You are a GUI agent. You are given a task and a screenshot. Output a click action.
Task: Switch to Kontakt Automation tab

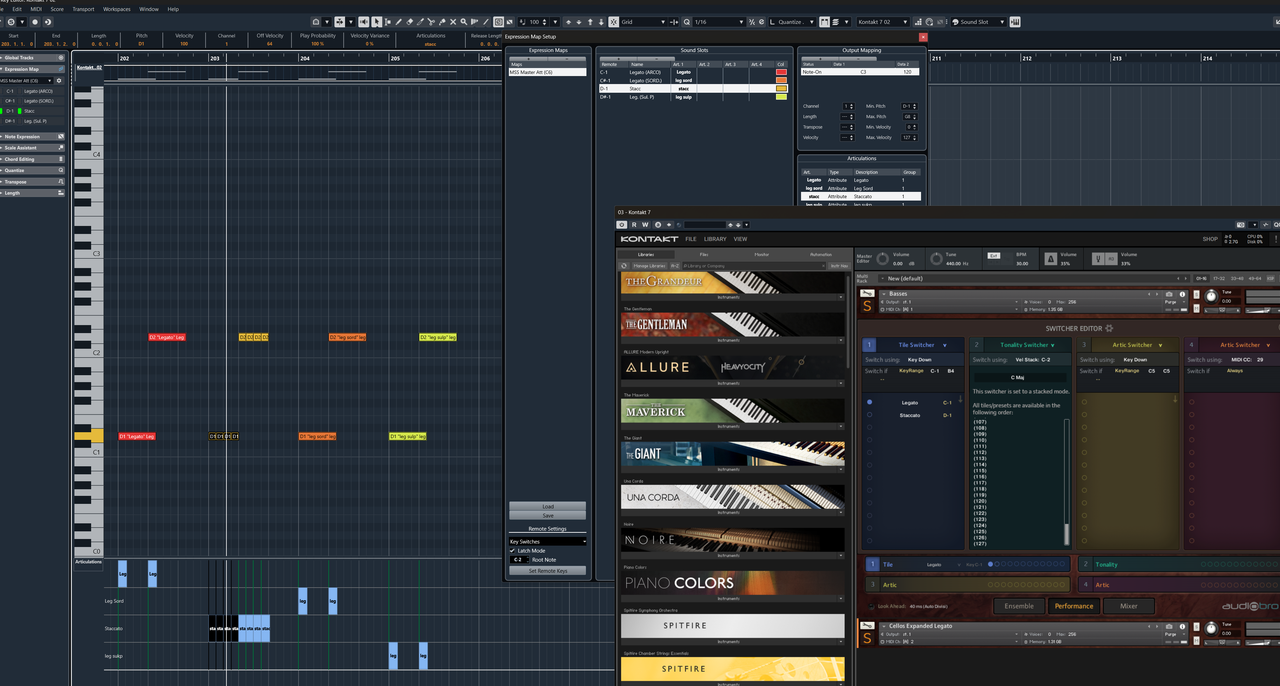coord(820,254)
